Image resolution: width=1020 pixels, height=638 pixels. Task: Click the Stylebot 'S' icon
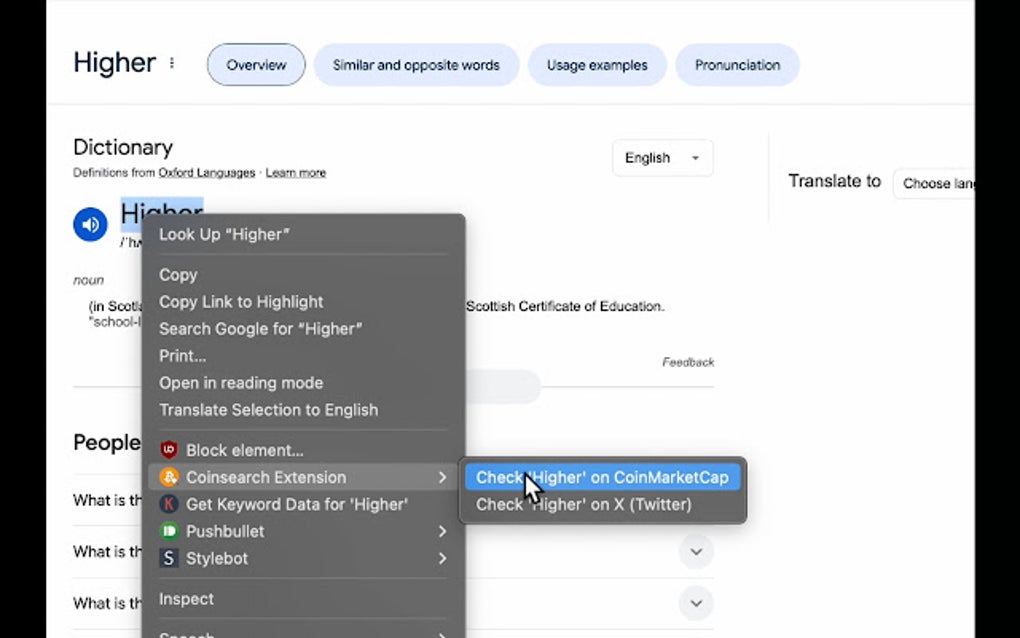(x=168, y=558)
